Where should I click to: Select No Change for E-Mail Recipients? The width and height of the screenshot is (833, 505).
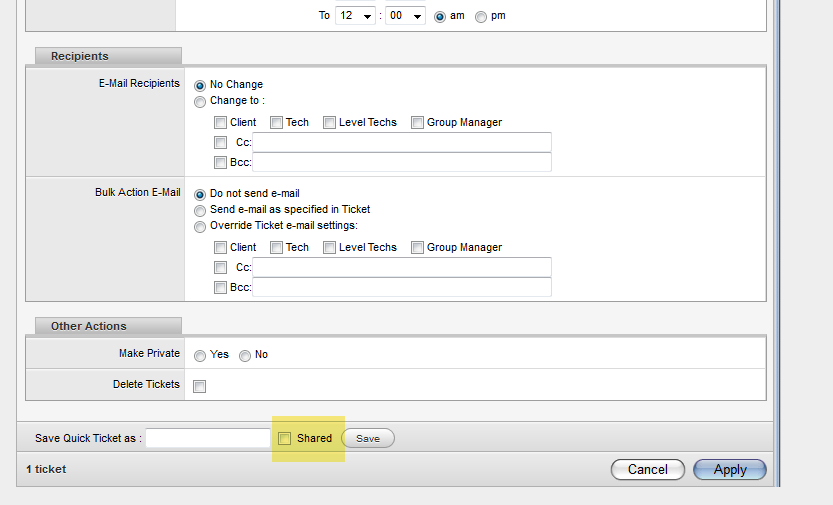[x=200, y=85]
